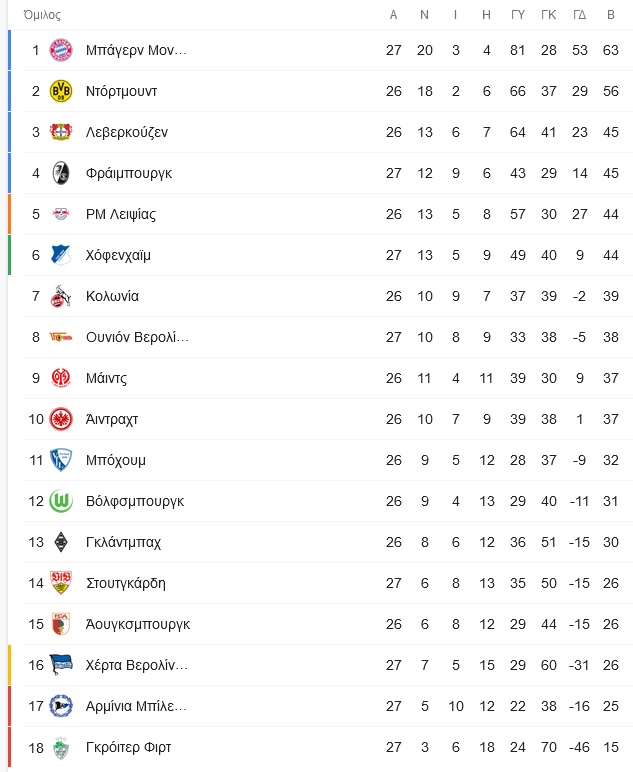Click the Köln goat crest icon
This screenshot has width=633, height=772.
tap(61, 296)
